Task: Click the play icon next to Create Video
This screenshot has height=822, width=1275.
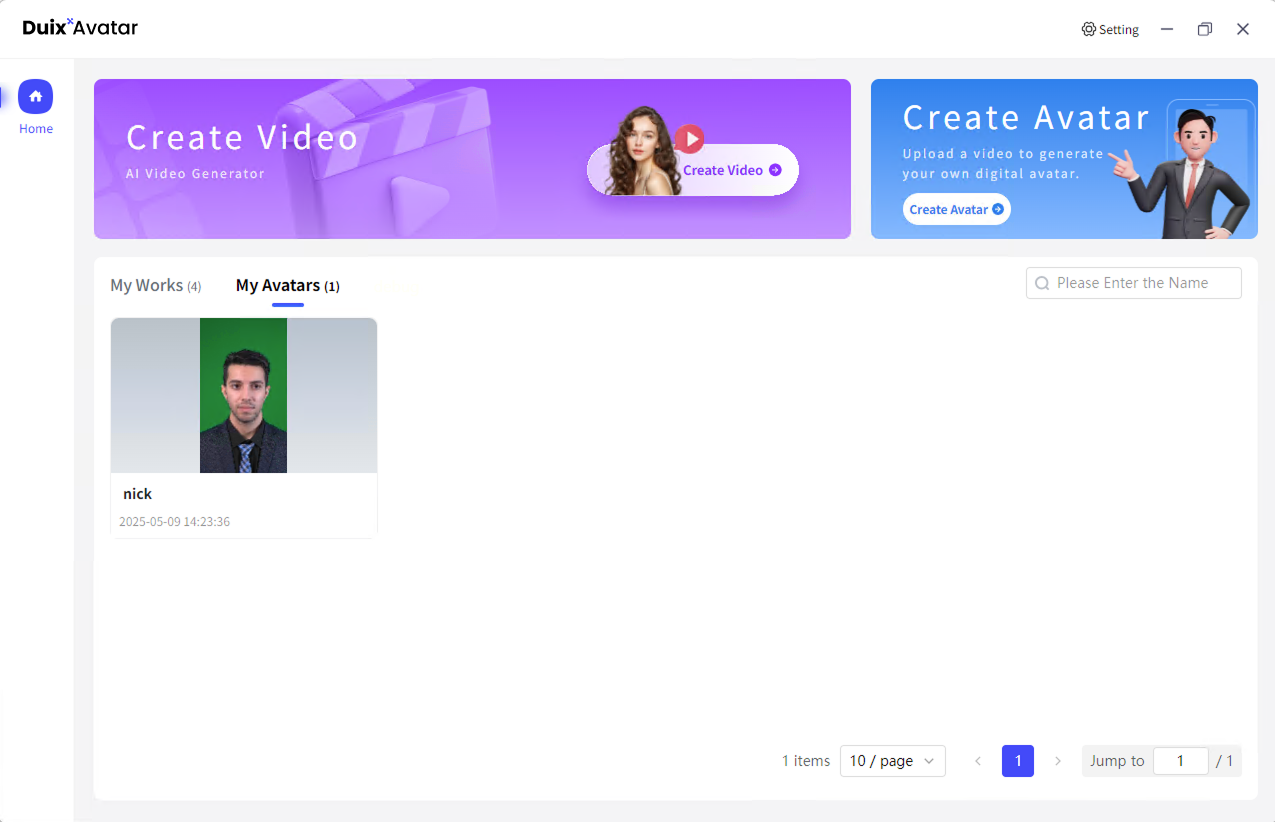Action: [x=690, y=138]
